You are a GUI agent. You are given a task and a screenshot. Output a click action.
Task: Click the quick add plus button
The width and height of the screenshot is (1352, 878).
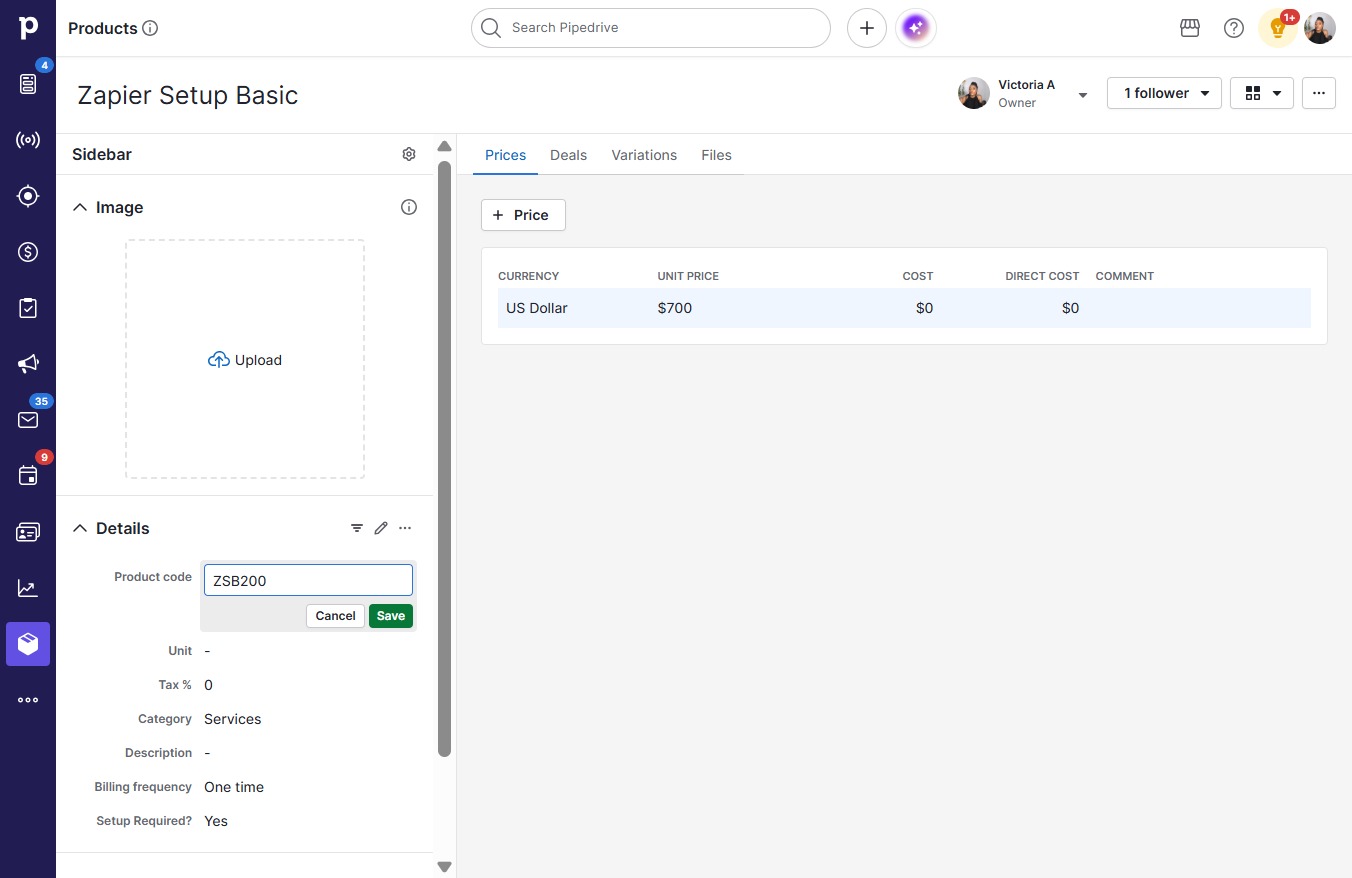point(867,28)
